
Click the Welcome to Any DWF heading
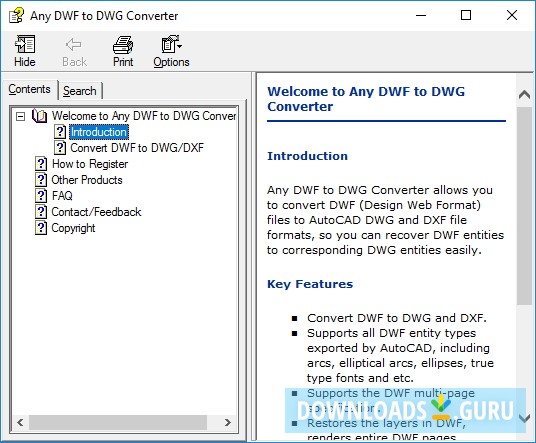[366, 99]
